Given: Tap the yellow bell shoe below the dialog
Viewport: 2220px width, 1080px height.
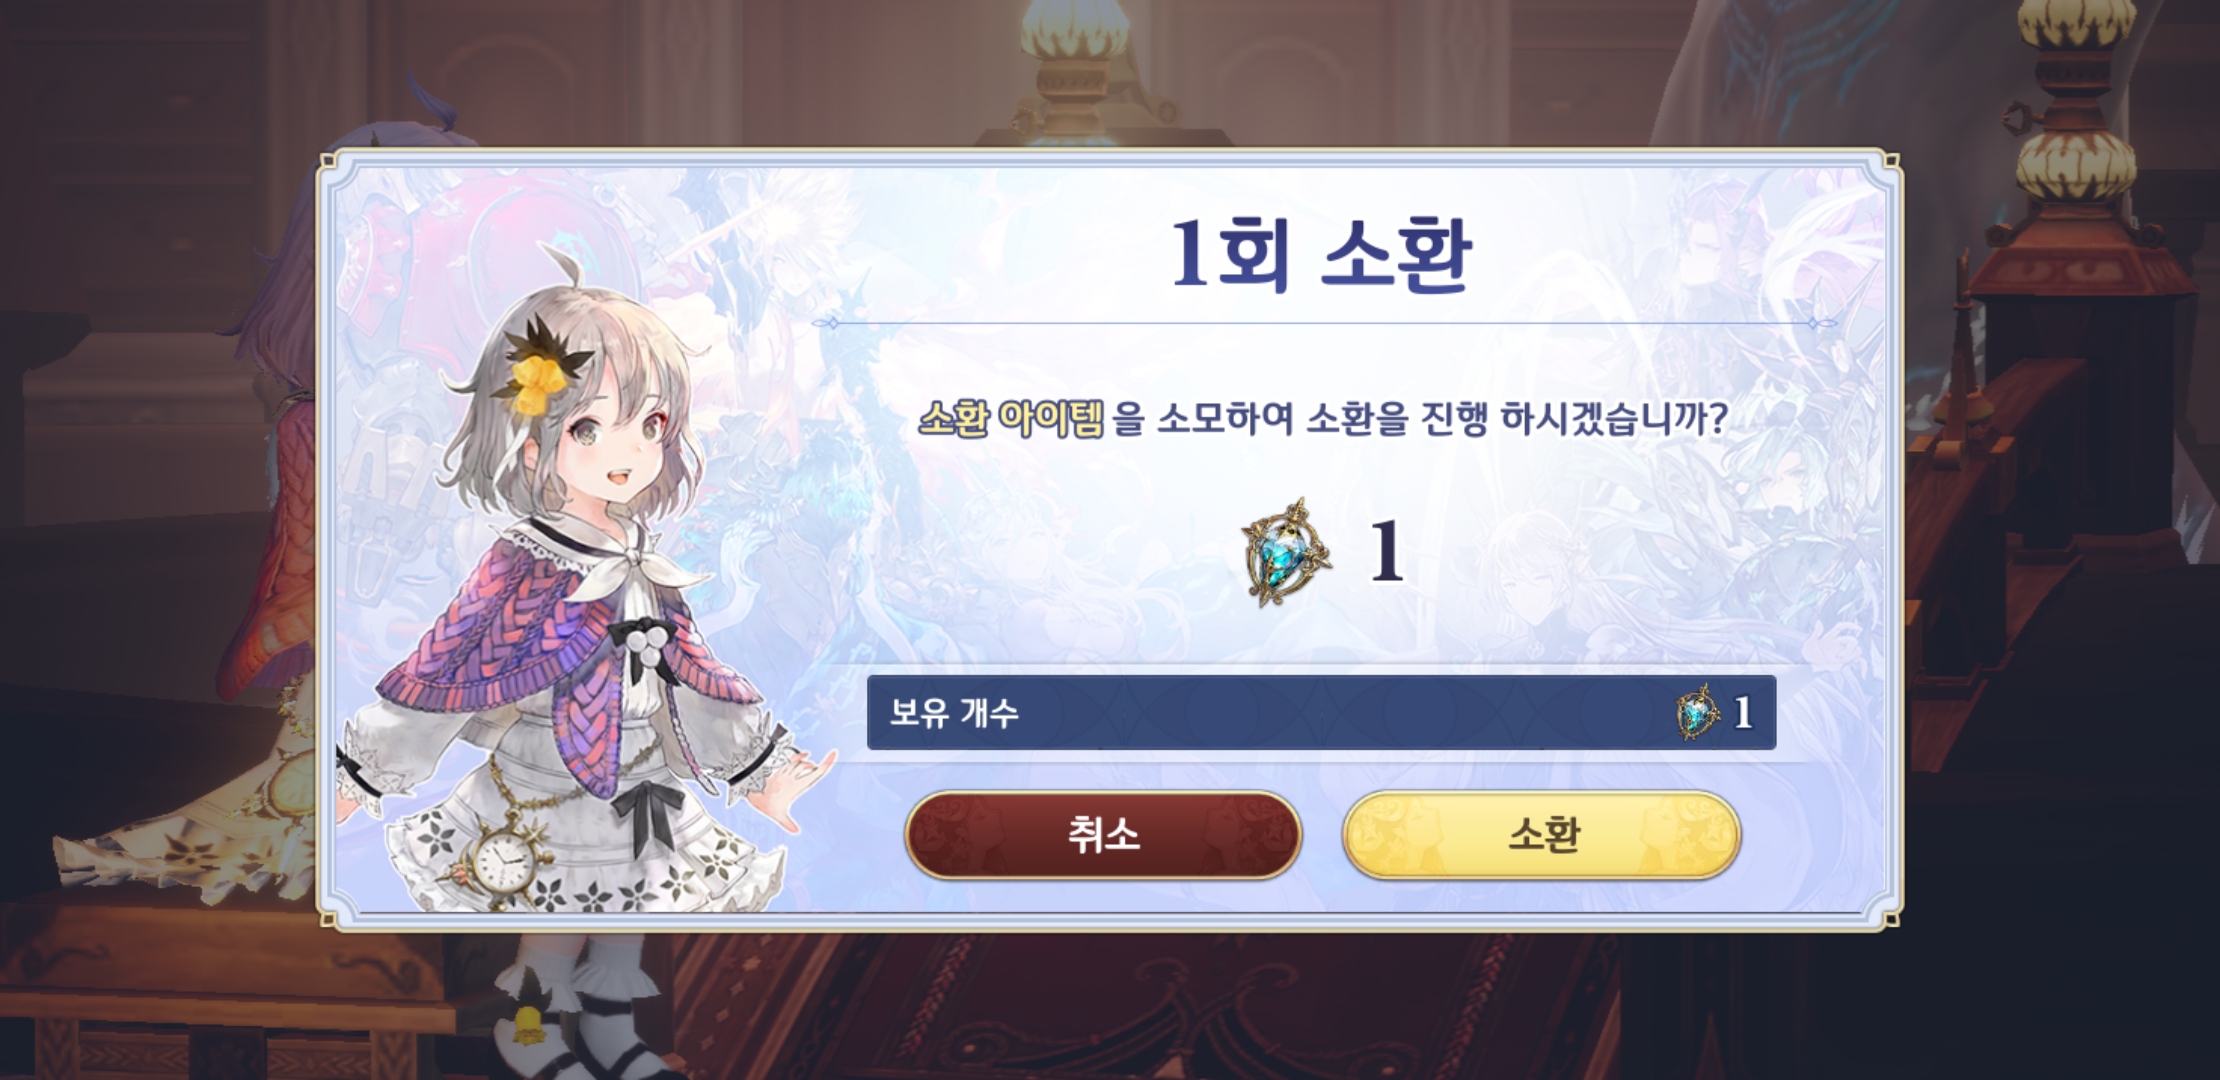Looking at the screenshot, I should pyautogui.click(x=528, y=1020).
